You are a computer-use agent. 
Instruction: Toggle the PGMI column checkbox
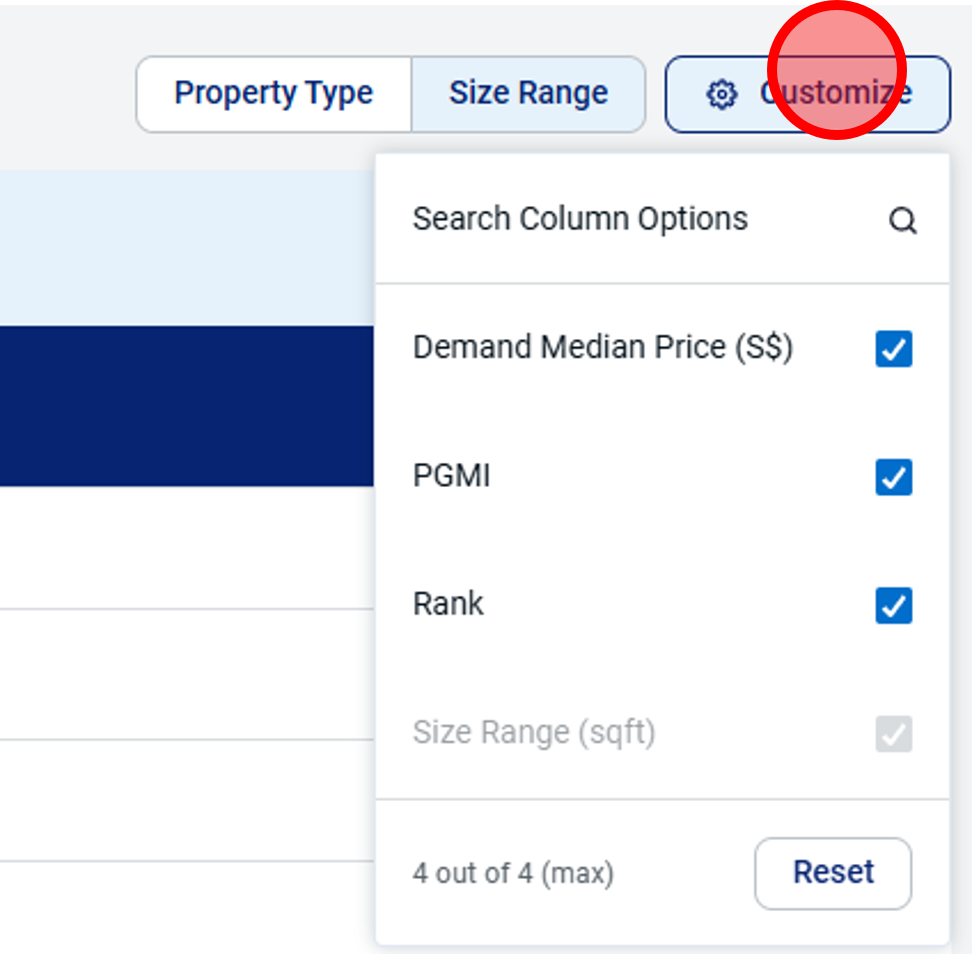(x=893, y=477)
